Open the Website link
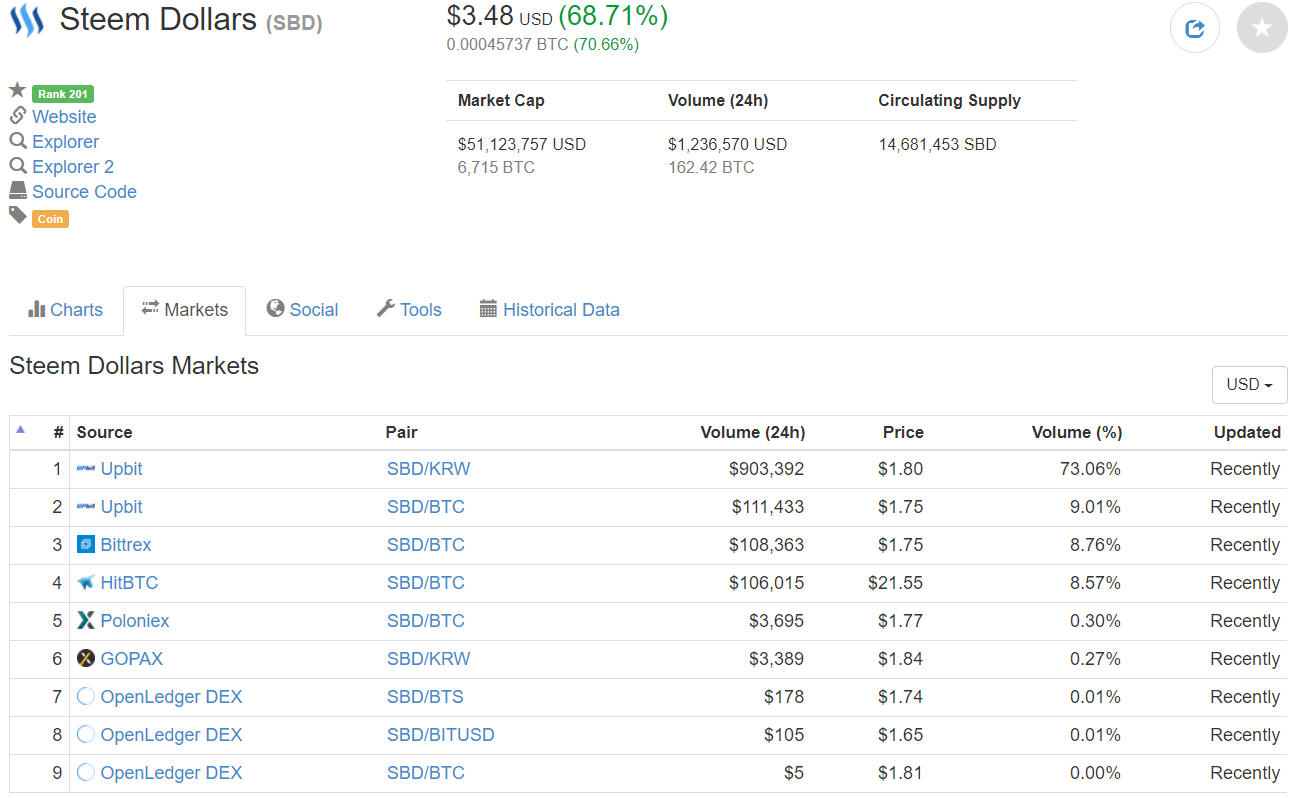This screenshot has width=1293, height=798. click(64, 117)
